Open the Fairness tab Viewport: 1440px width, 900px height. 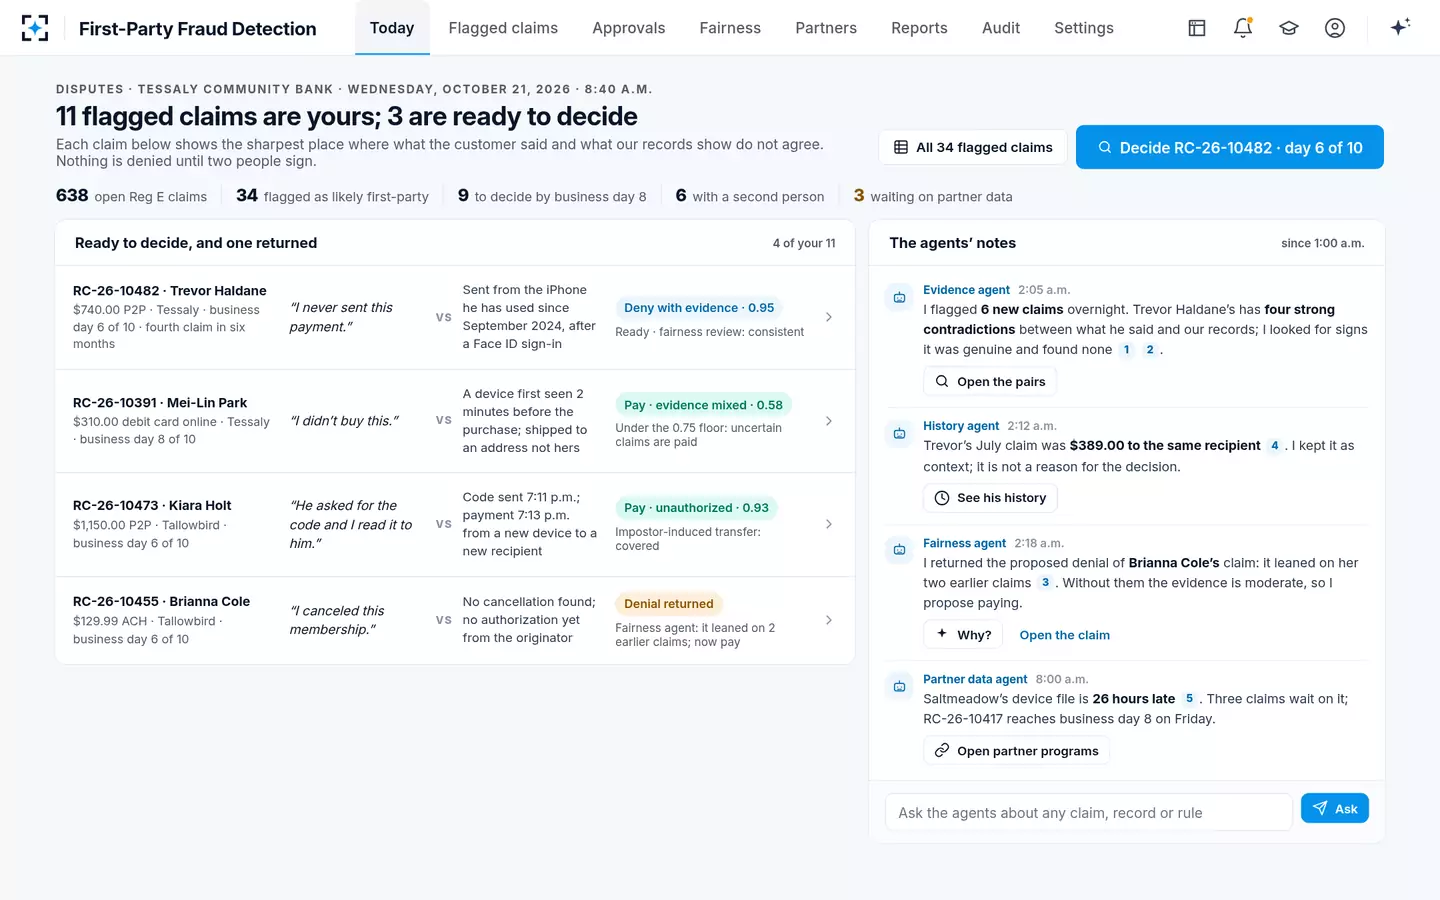pos(730,28)
